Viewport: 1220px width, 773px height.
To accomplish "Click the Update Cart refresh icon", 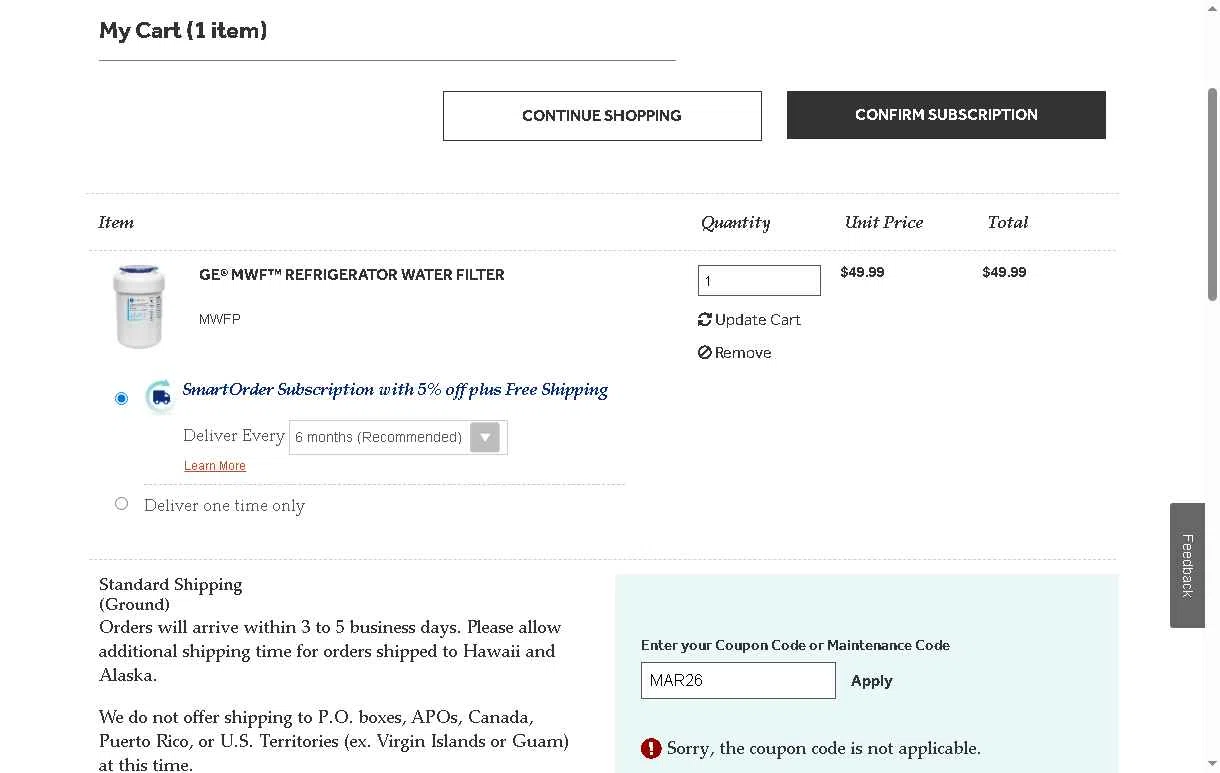I will [x=705, y=320].
